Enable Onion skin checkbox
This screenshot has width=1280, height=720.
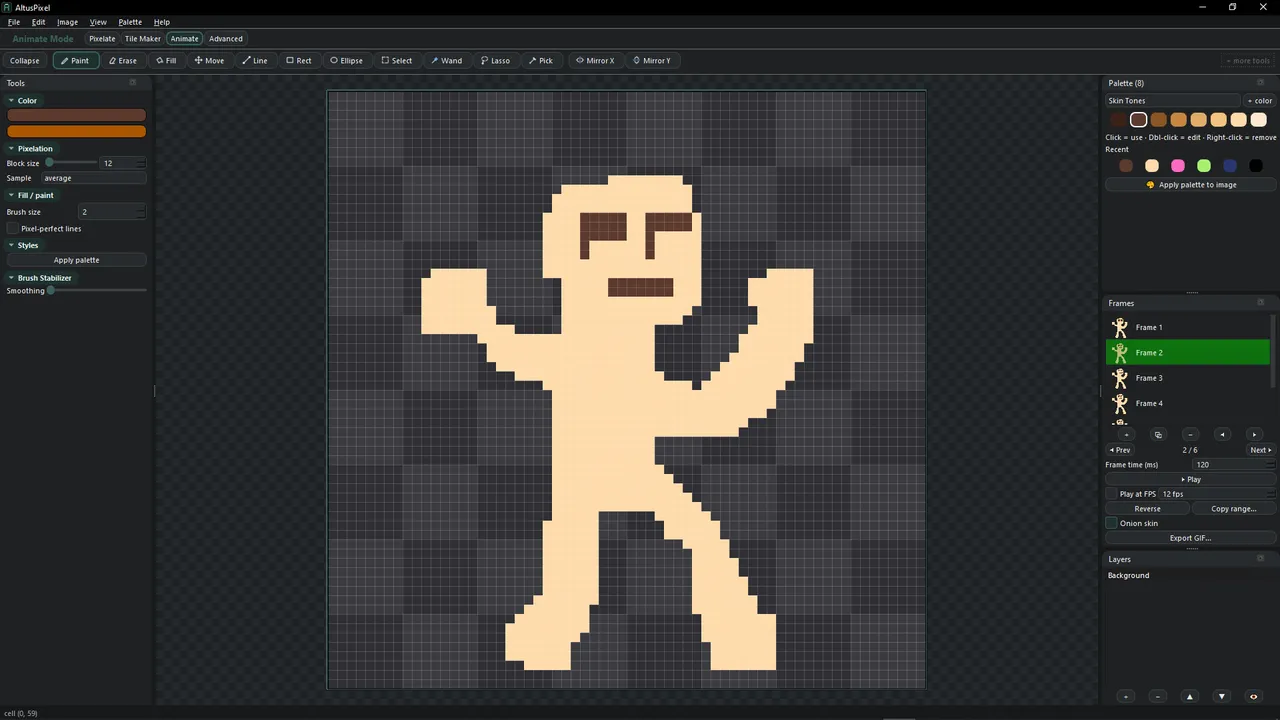pos(1111,523)
